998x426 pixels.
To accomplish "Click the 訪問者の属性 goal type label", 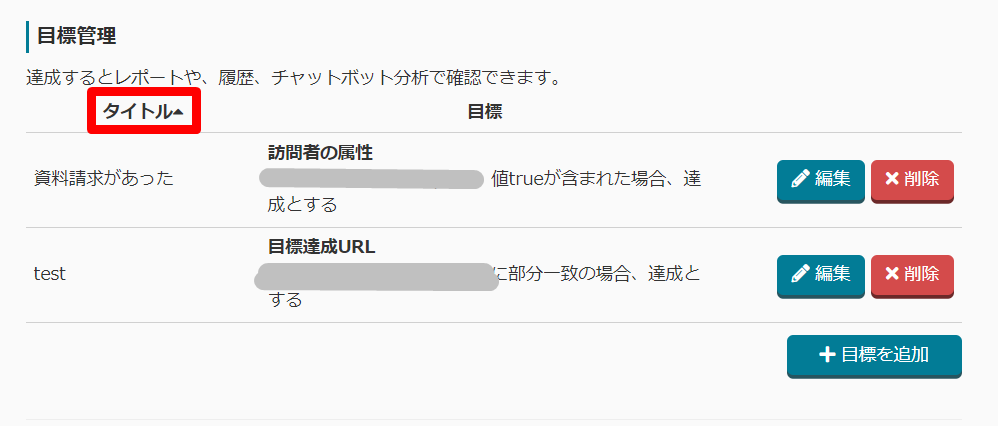I will coord(320,153).
